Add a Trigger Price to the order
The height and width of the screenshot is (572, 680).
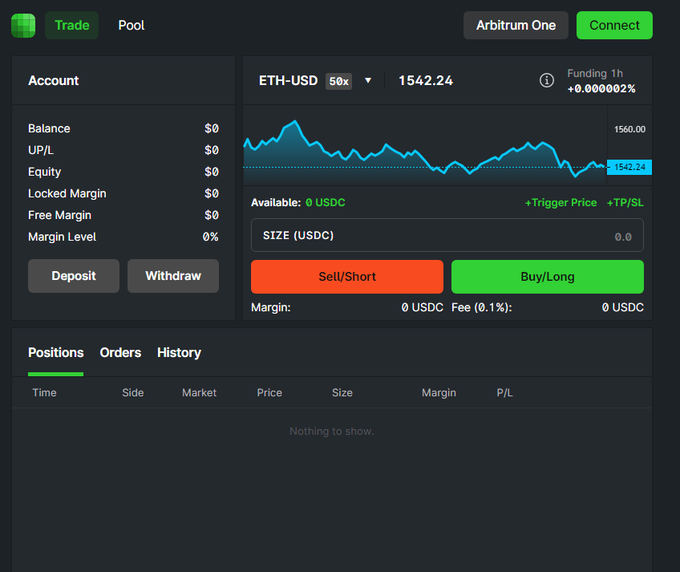pos(561,203)
